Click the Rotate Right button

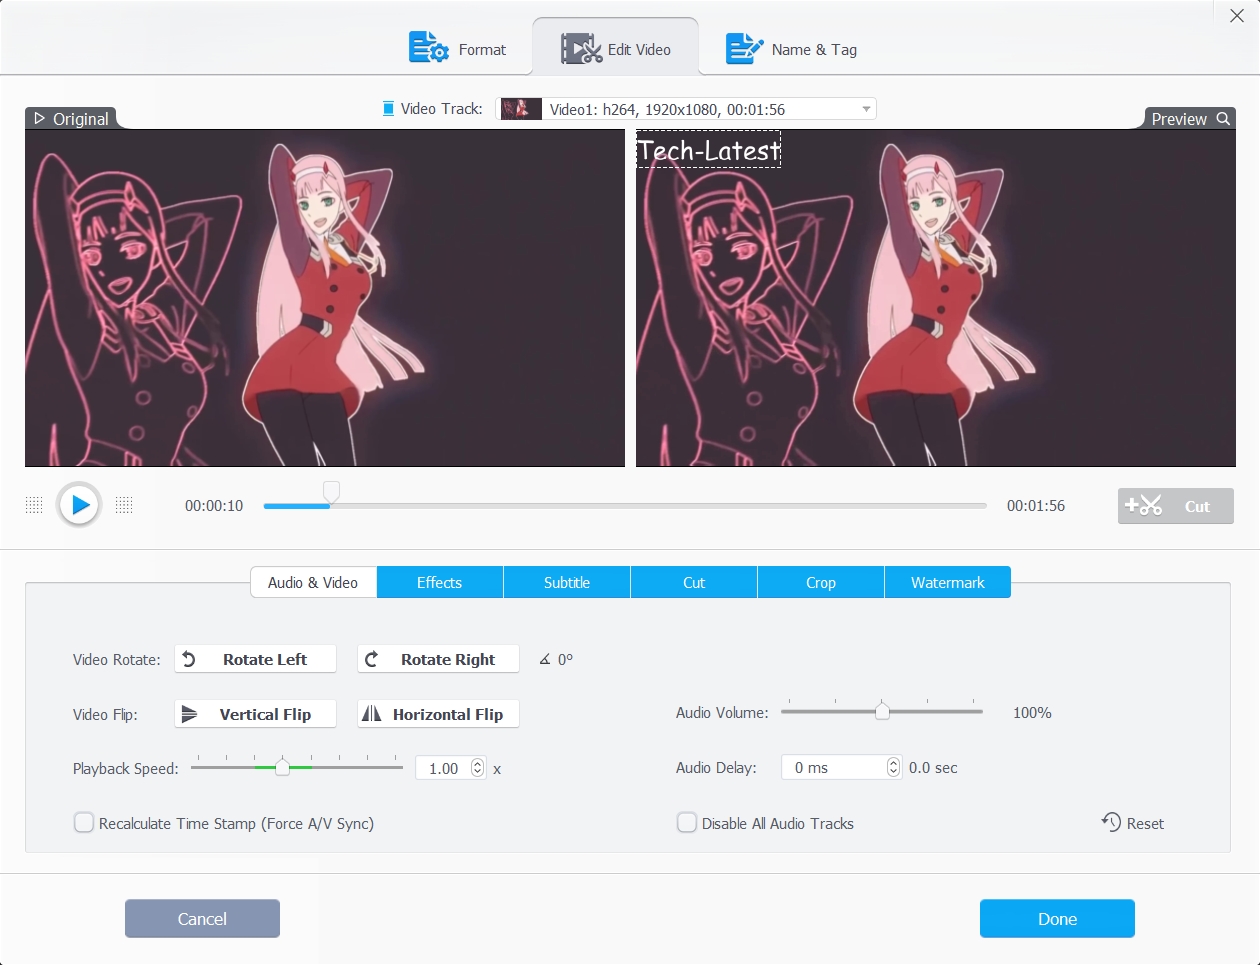coord(438,659)
